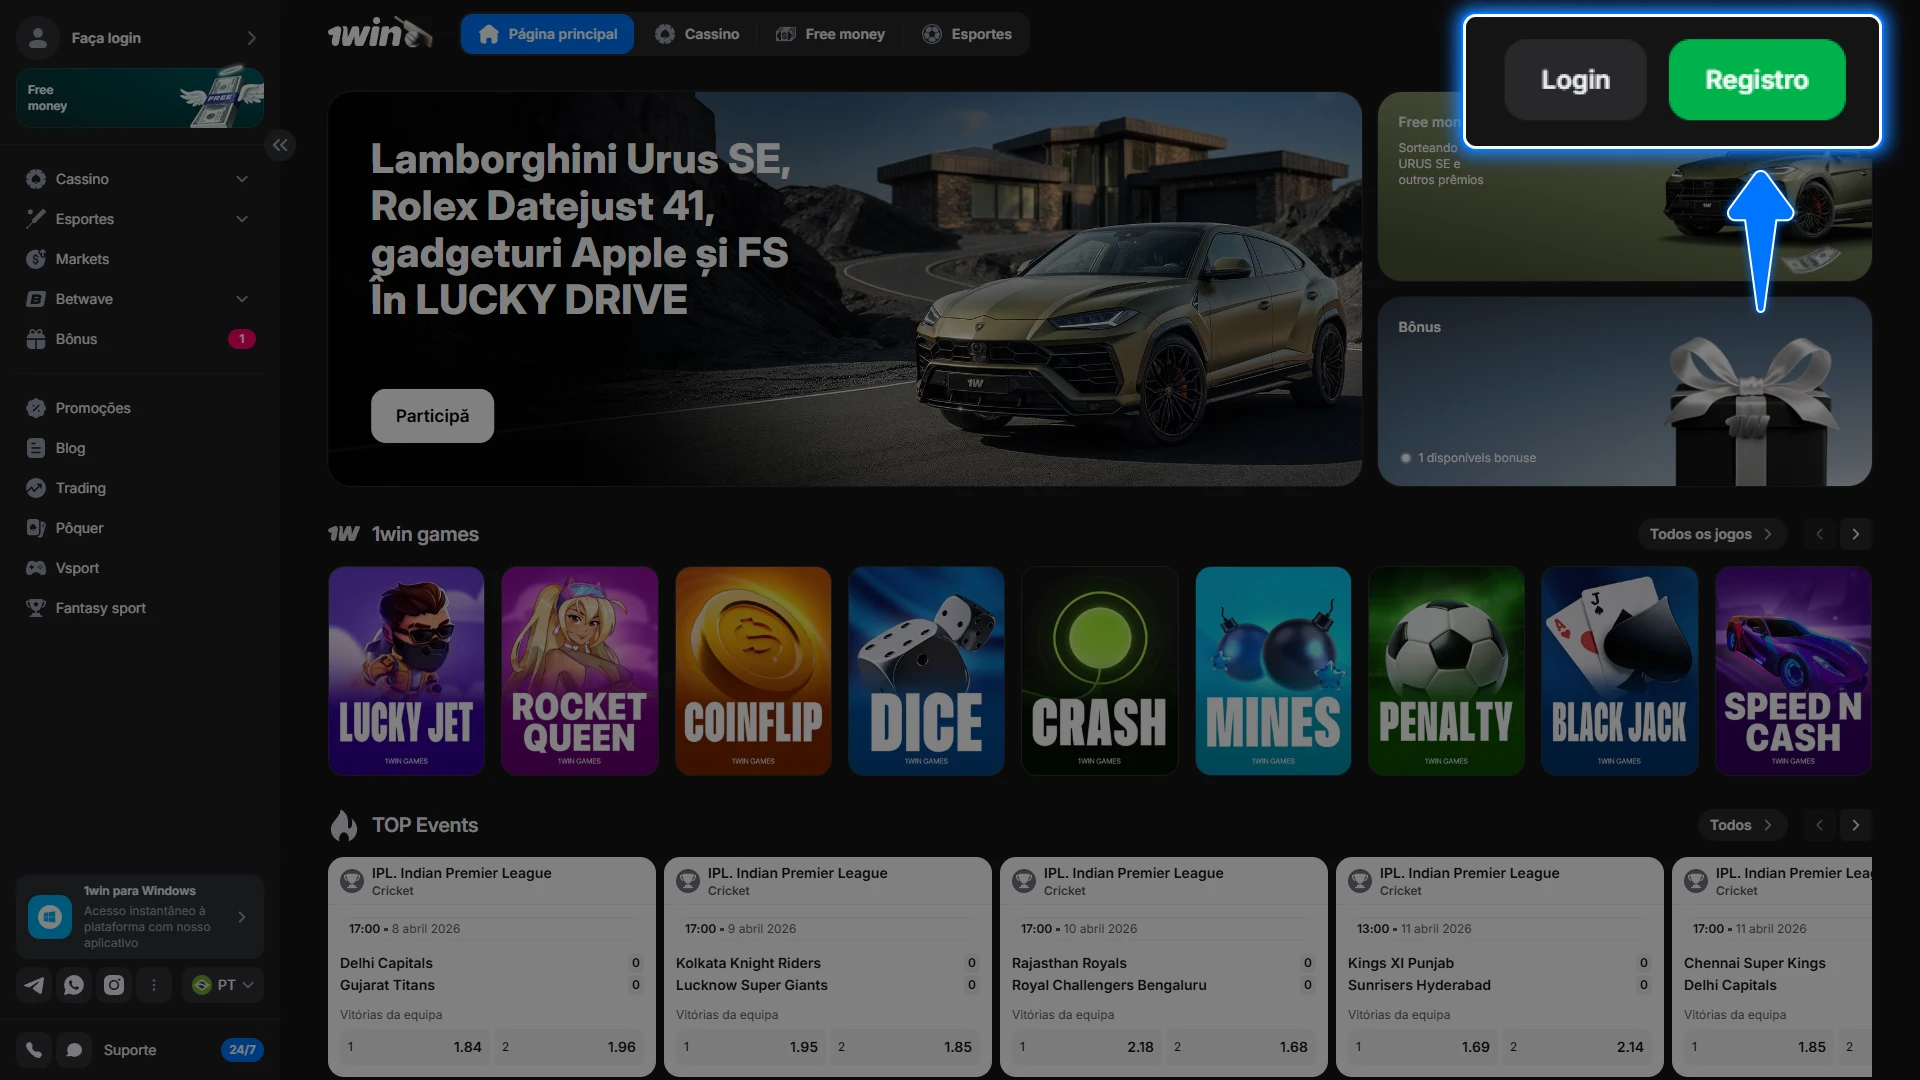
Task: Bet on Sunrisers Hyderabad at 2.14
Action: [x=1577, y=1047]
